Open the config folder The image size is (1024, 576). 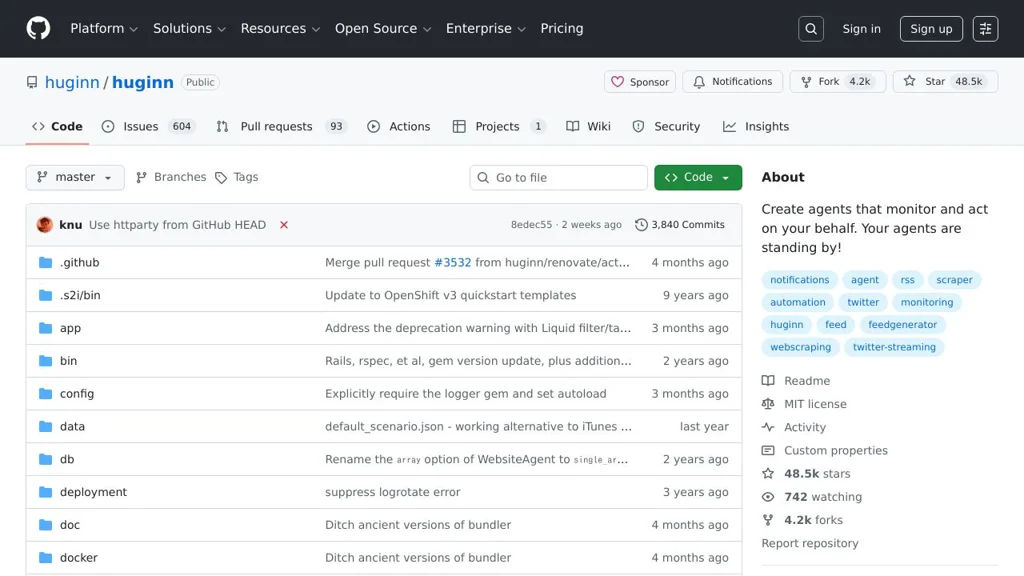[x=77, y=394]
